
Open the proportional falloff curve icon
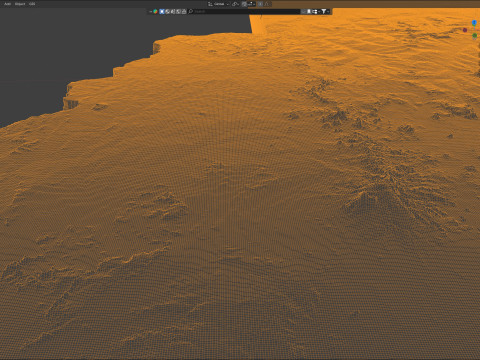[x=267, y=4]
